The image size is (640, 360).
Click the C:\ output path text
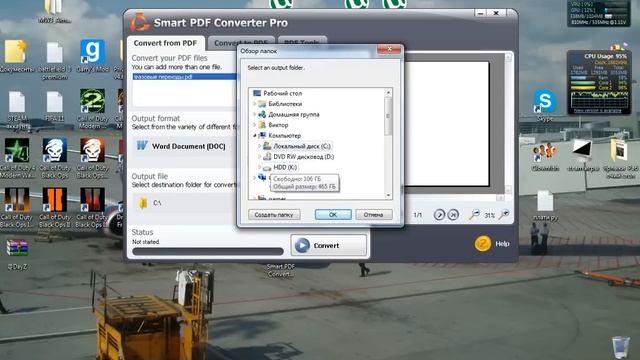click(x=157, y=203)
